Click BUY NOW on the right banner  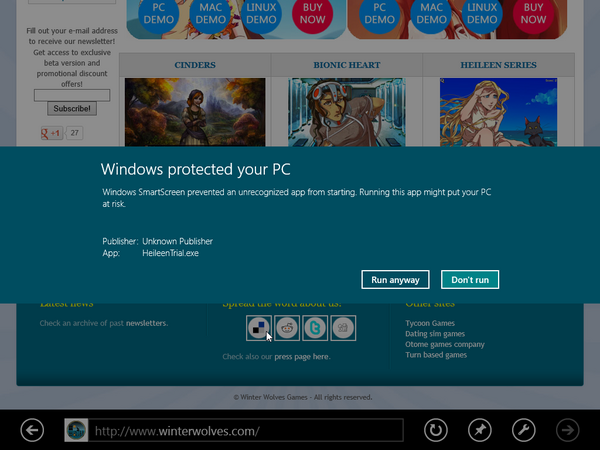coord(533,13)
